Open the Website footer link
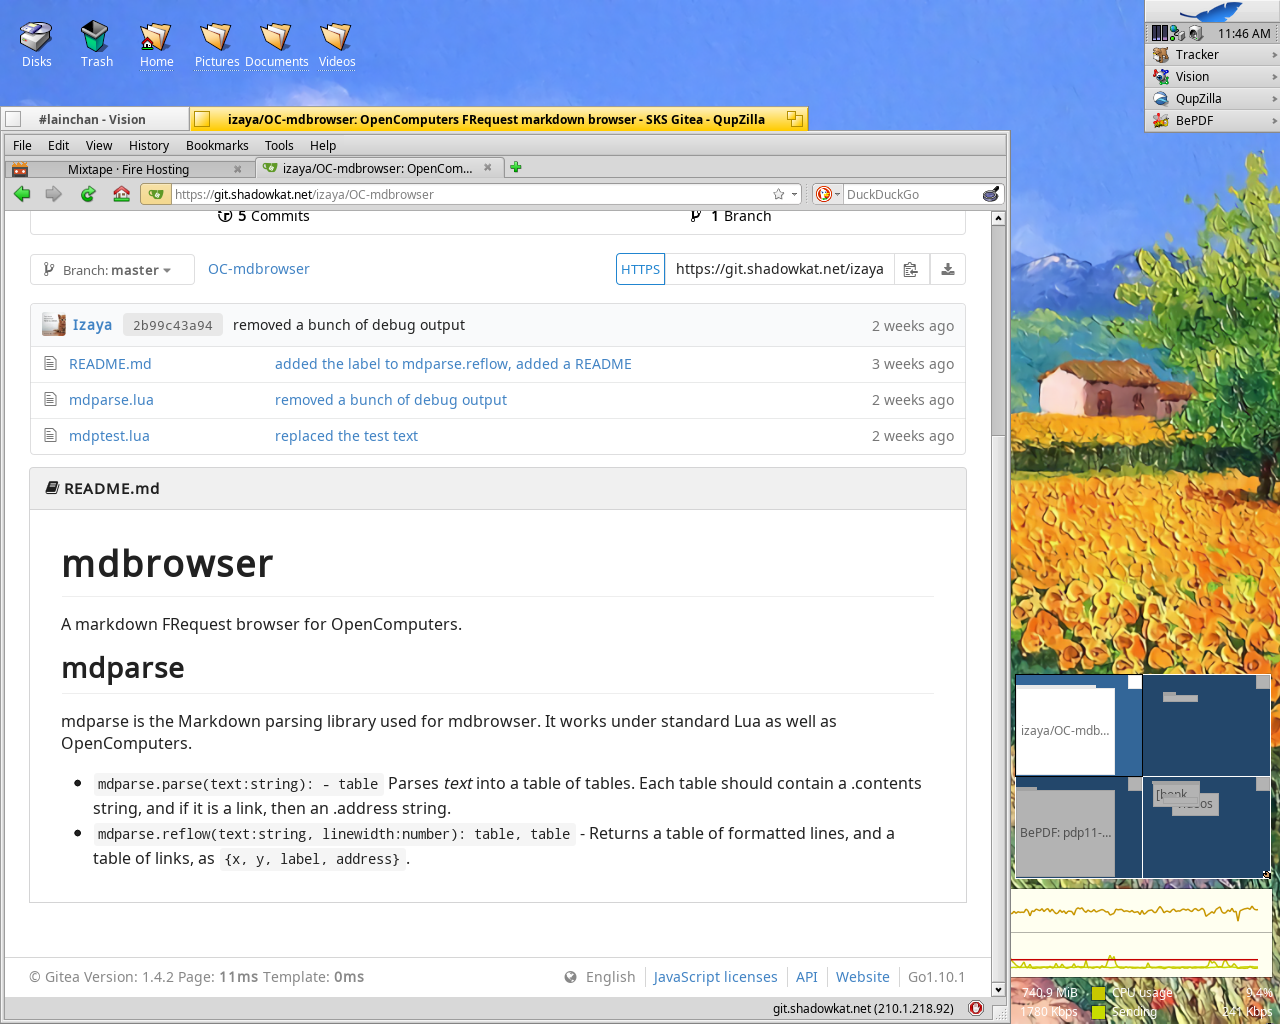The width and height of the screenshot is (1280, 1024). pyautogui.click(x=863, y=977)
